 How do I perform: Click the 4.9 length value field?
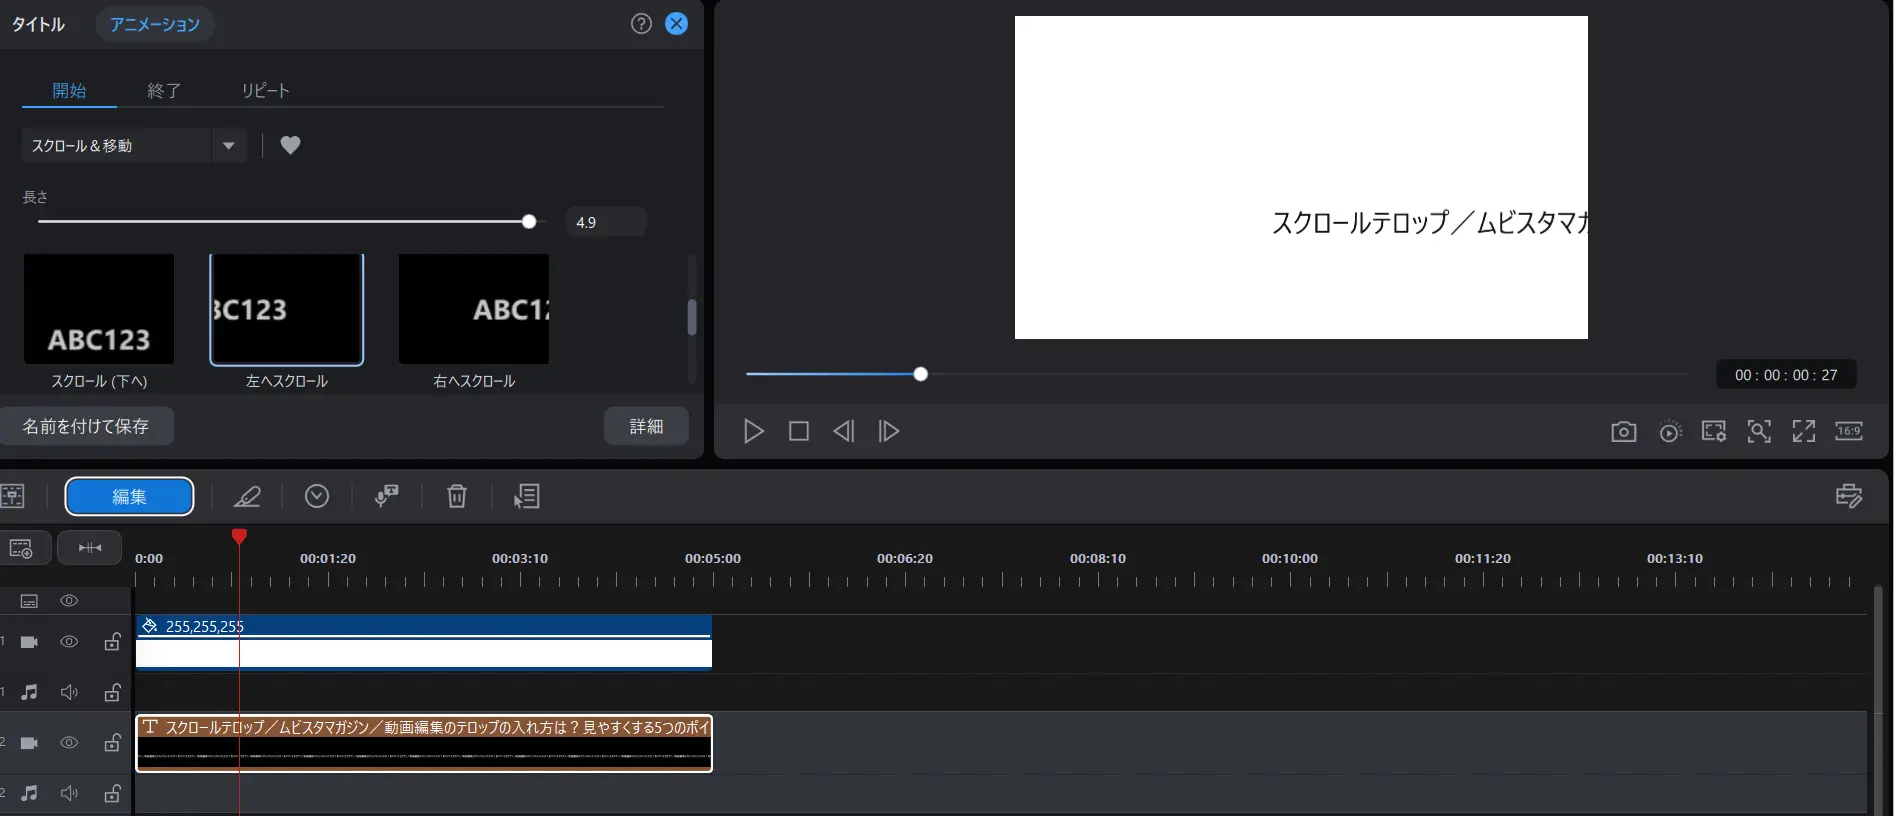coord(606,222)
